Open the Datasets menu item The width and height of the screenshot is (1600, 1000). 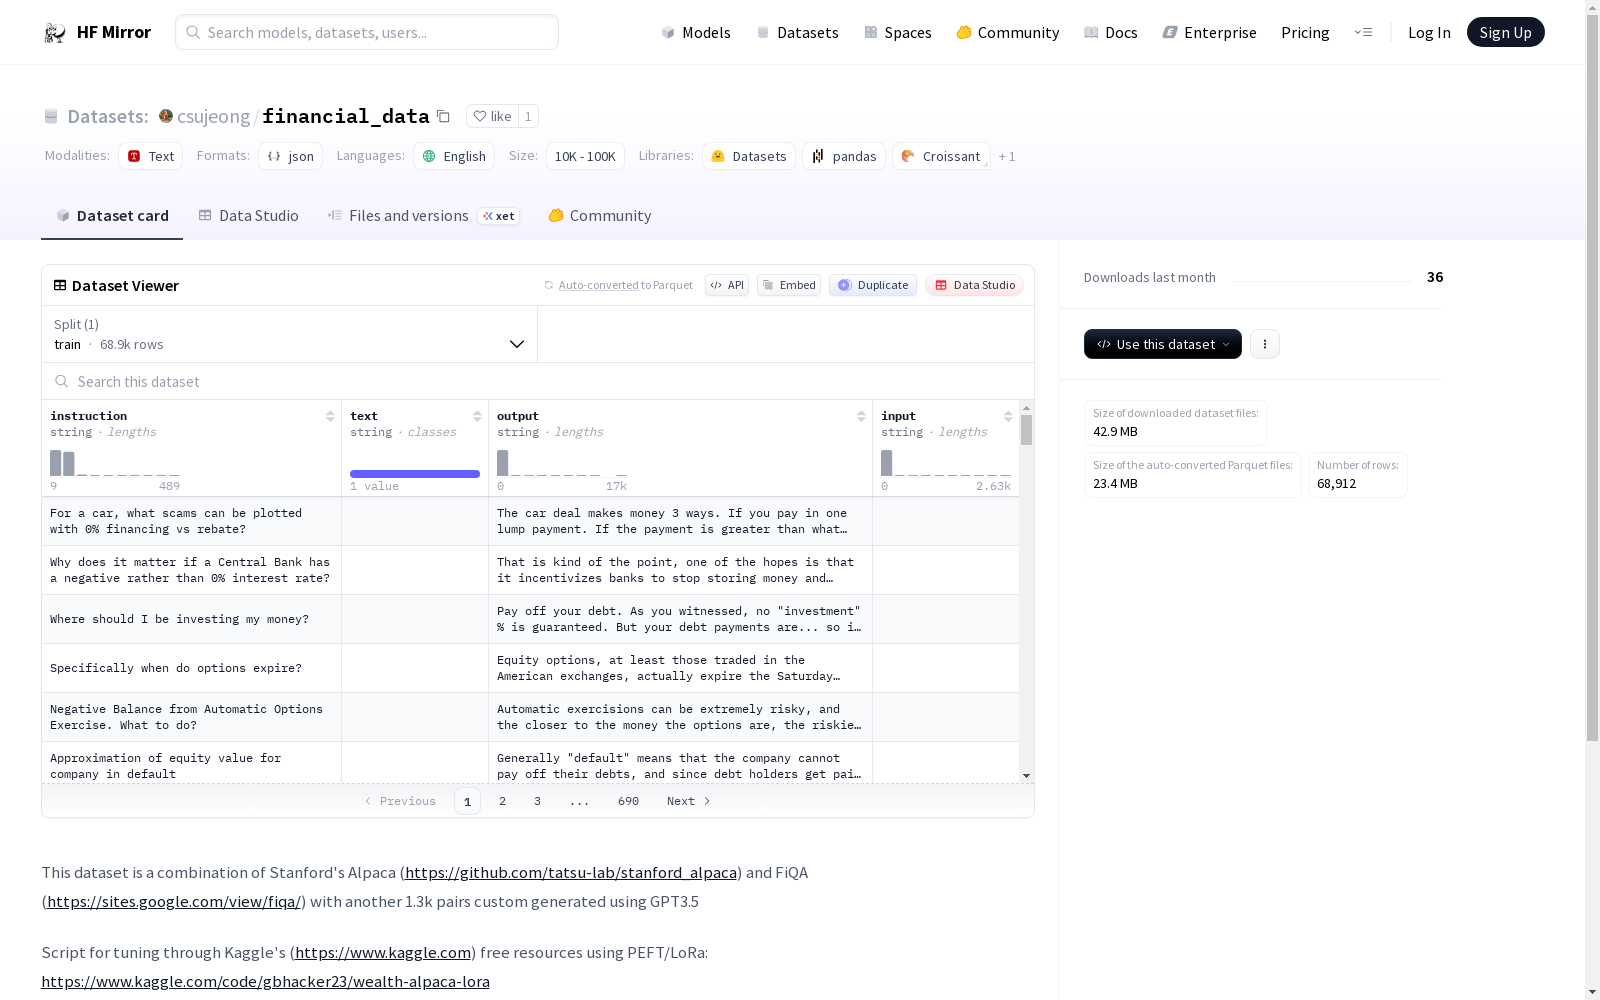click(x=797, y=32)
